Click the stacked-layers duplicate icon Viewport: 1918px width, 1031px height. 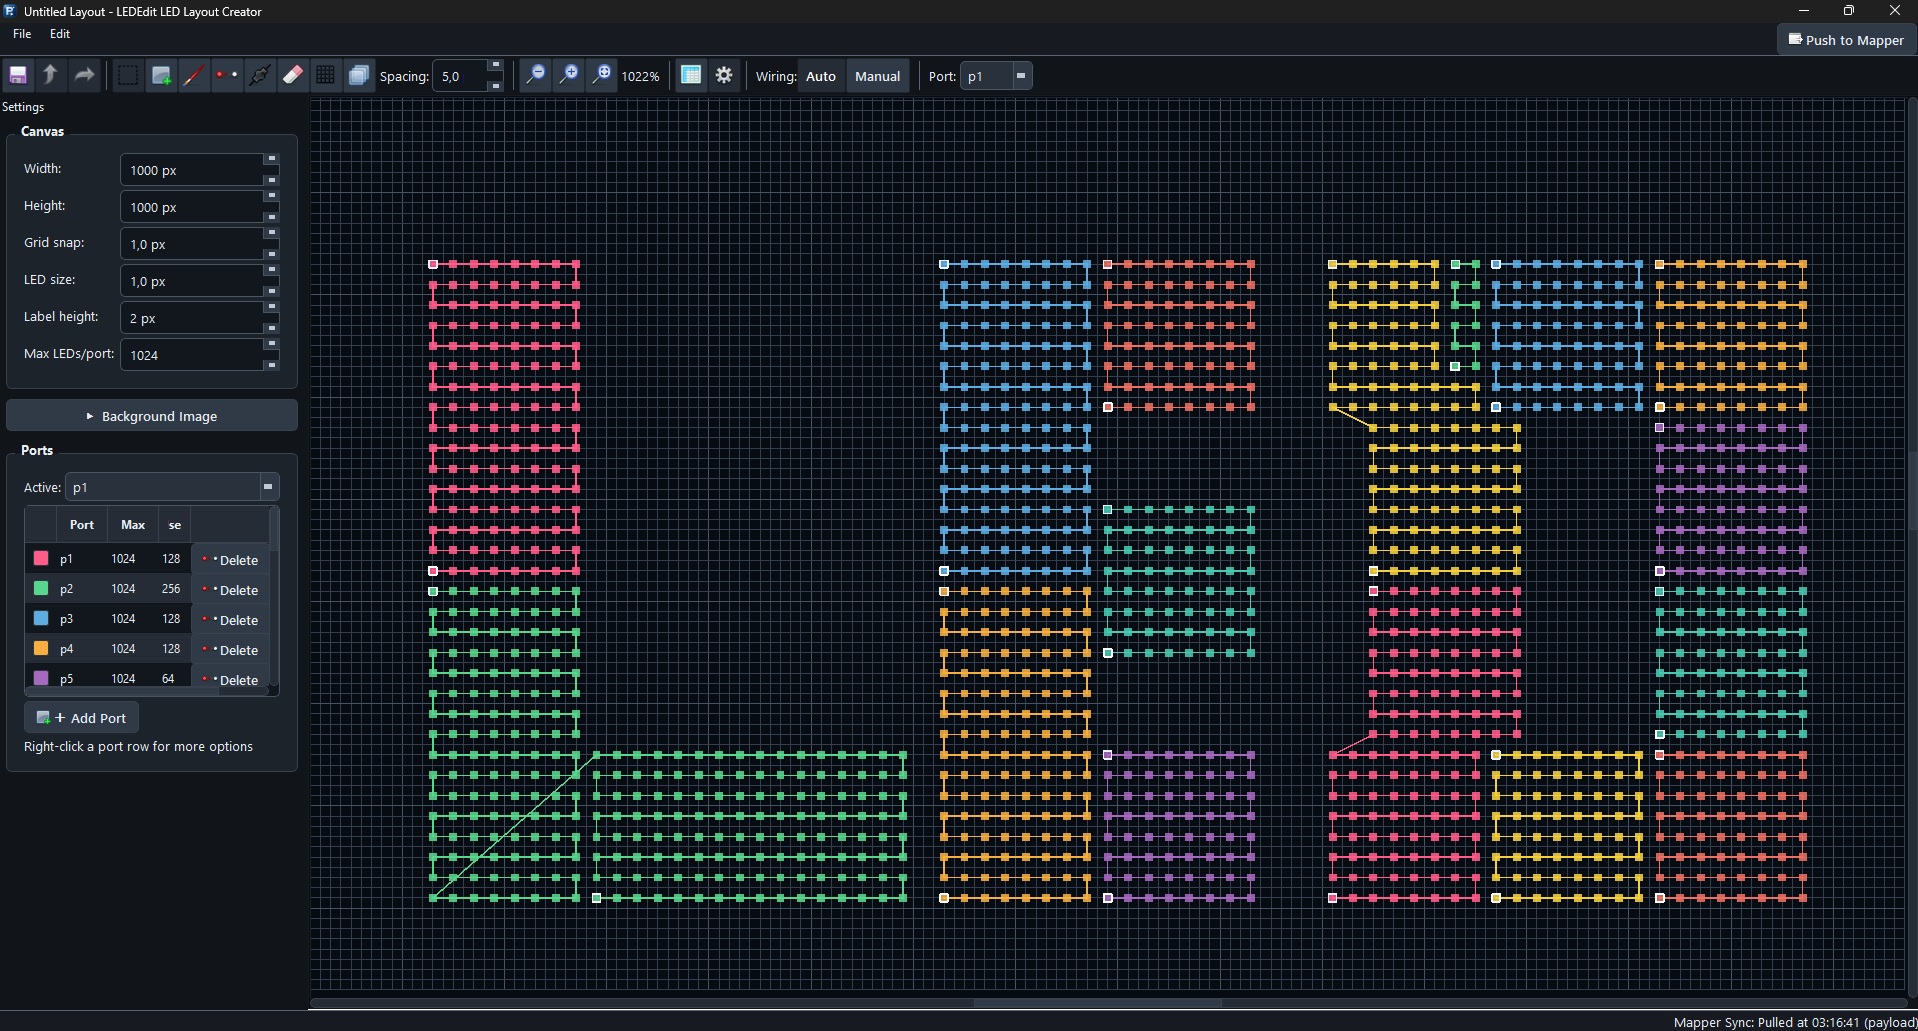tap(359, 76)
